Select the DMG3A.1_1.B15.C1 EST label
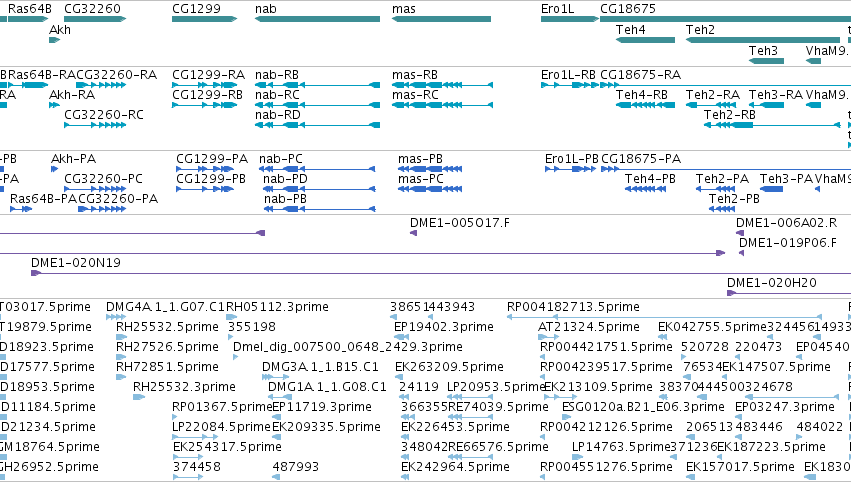 tap(320, 367)
